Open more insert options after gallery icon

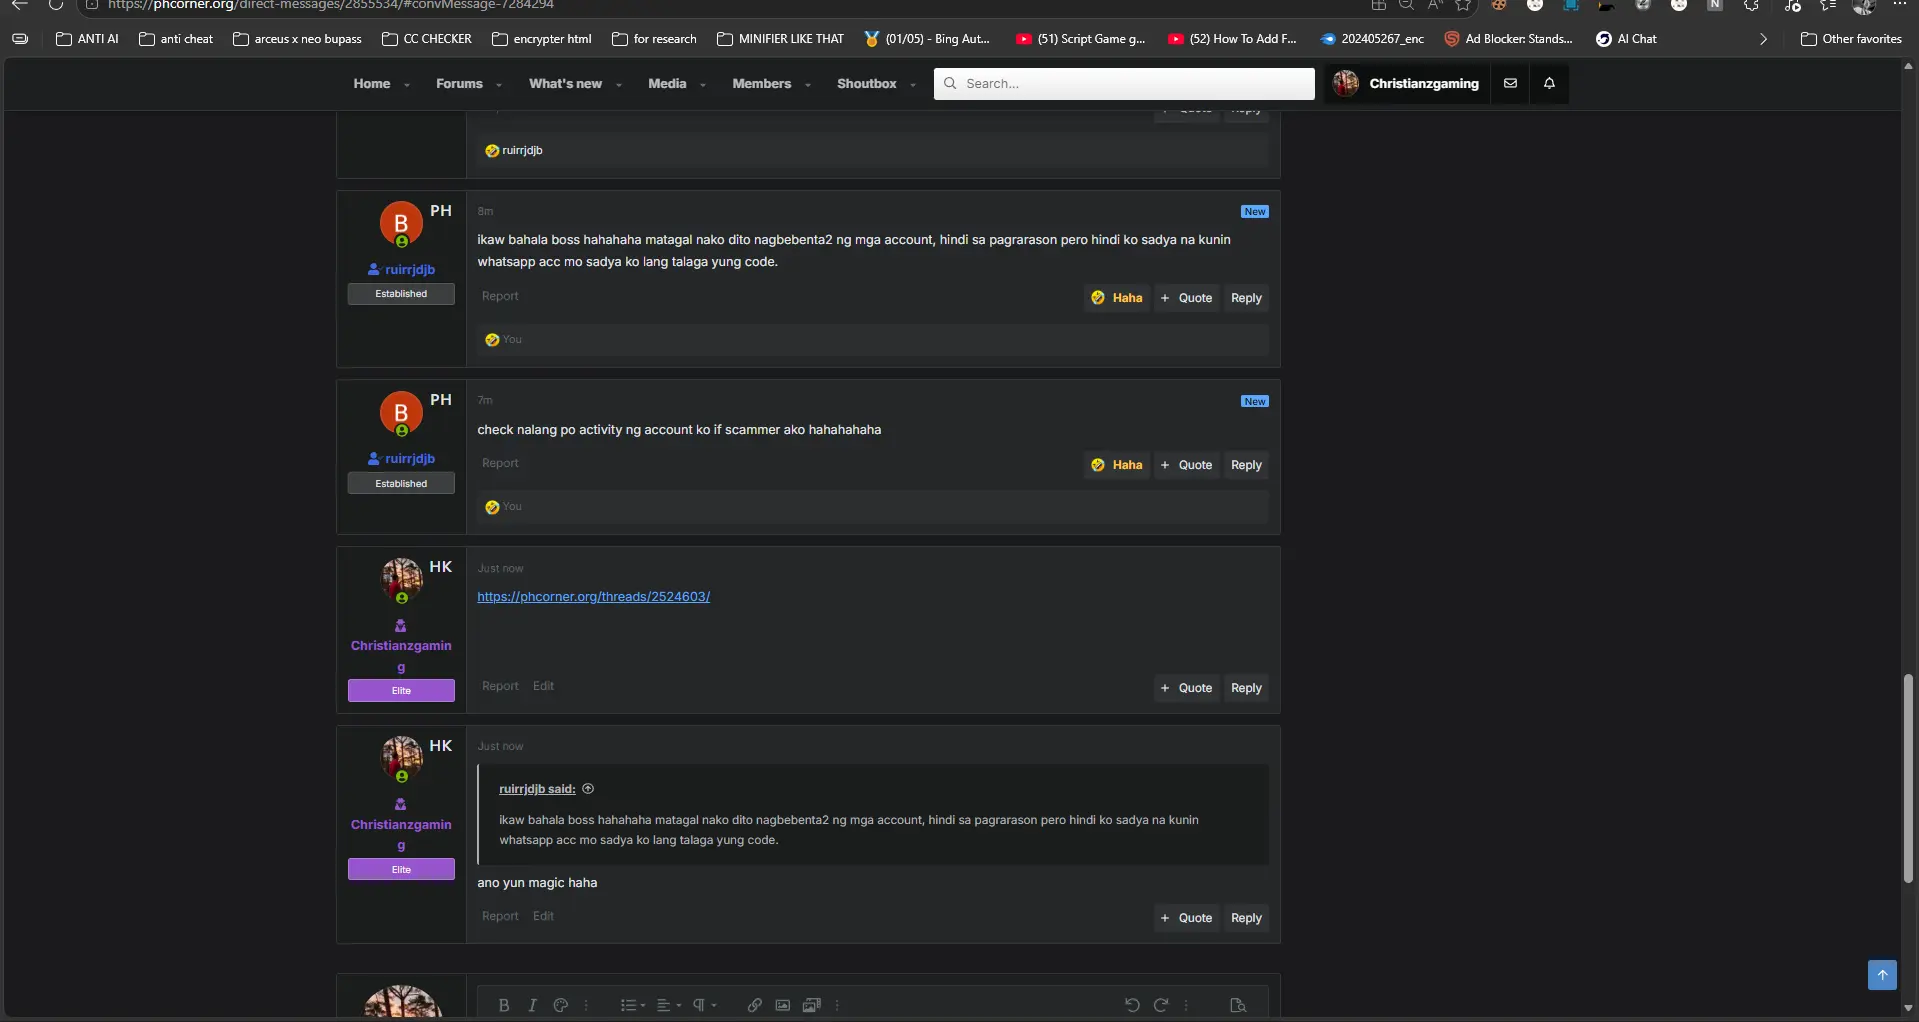coord(837,1005)
